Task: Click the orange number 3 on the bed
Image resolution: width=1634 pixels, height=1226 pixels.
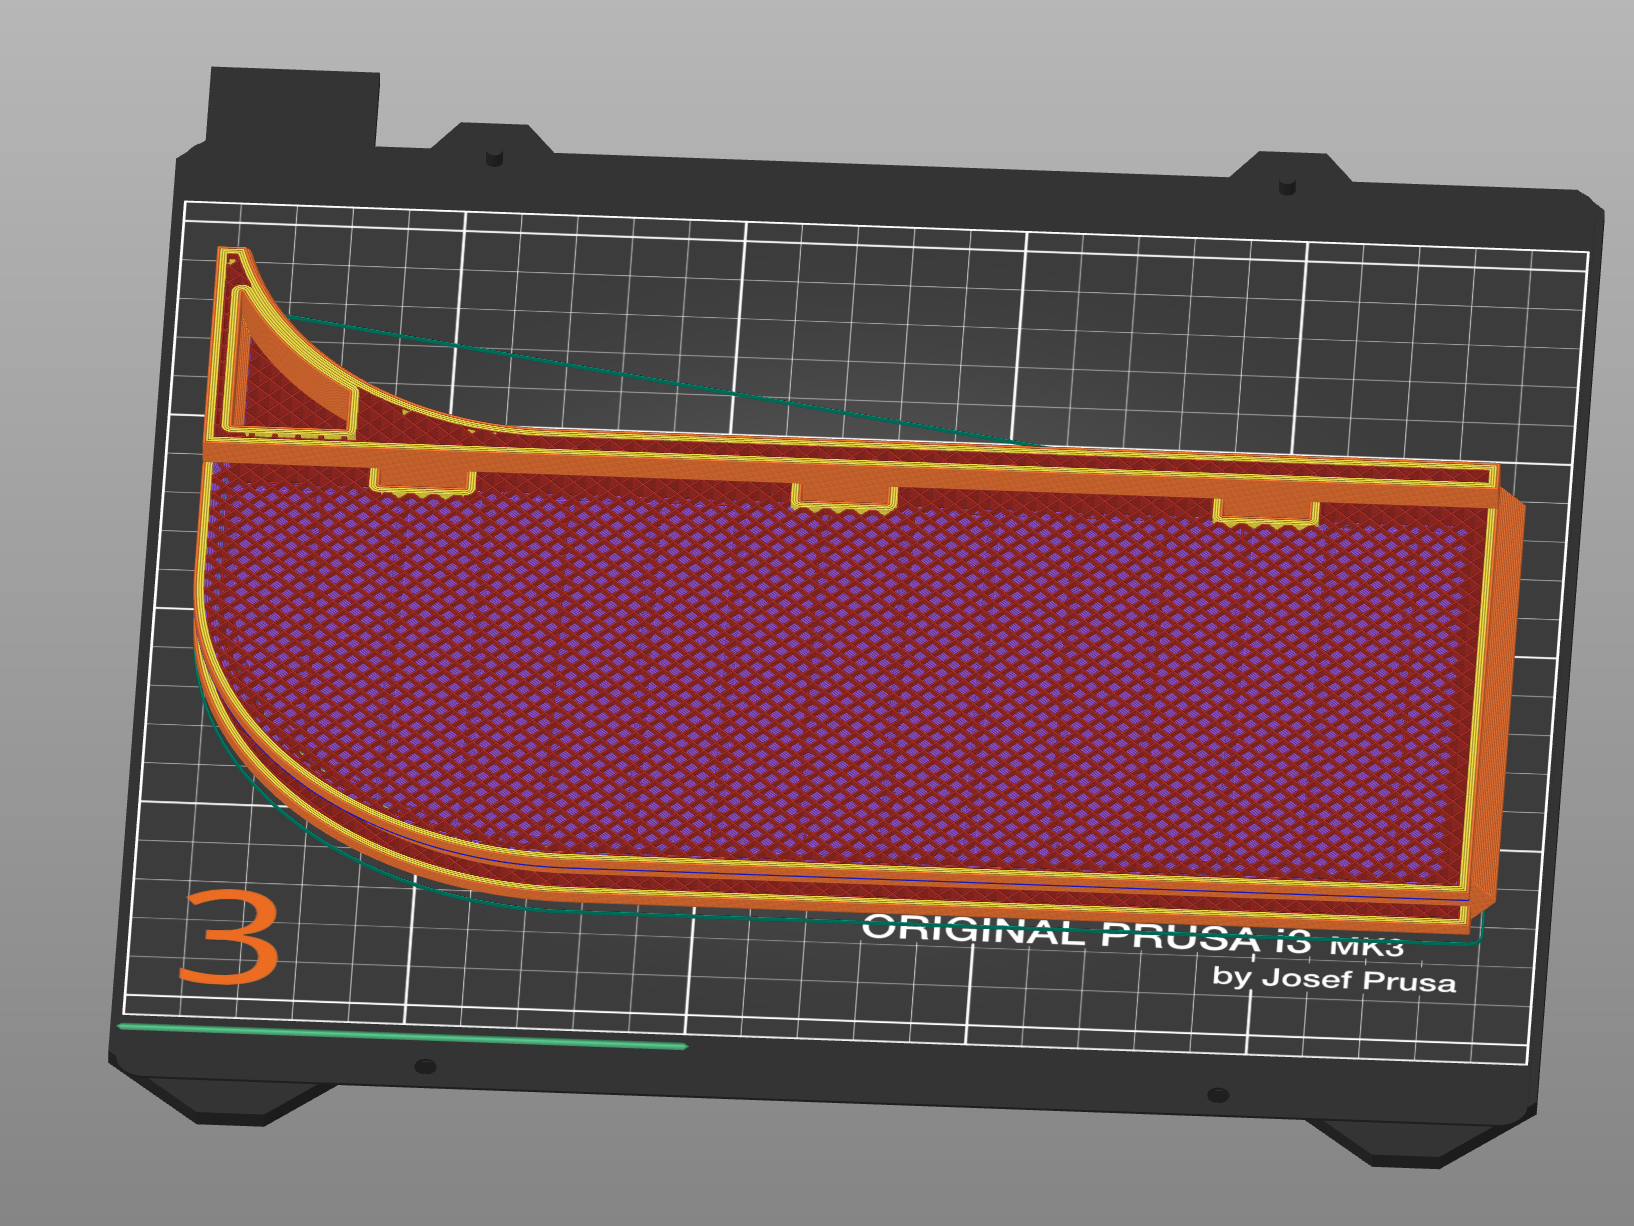Action: coord(229,936)
